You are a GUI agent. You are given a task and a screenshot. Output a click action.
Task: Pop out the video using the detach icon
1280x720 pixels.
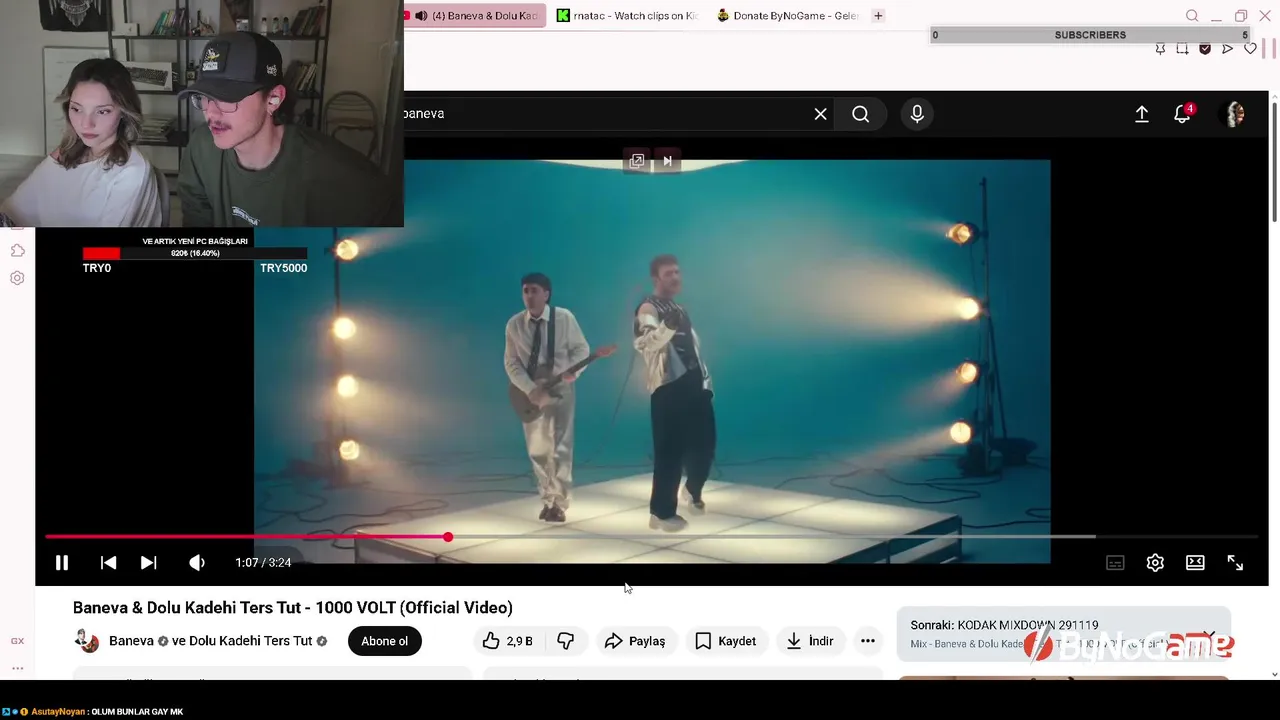tap(637, 161)
